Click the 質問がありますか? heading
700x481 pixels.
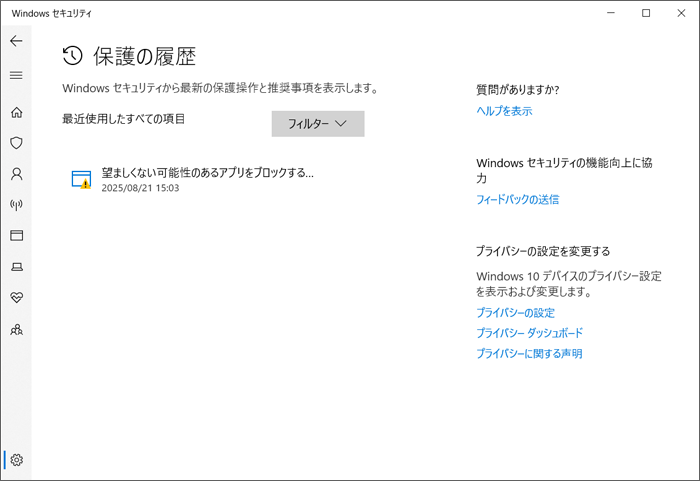point(517,90)
